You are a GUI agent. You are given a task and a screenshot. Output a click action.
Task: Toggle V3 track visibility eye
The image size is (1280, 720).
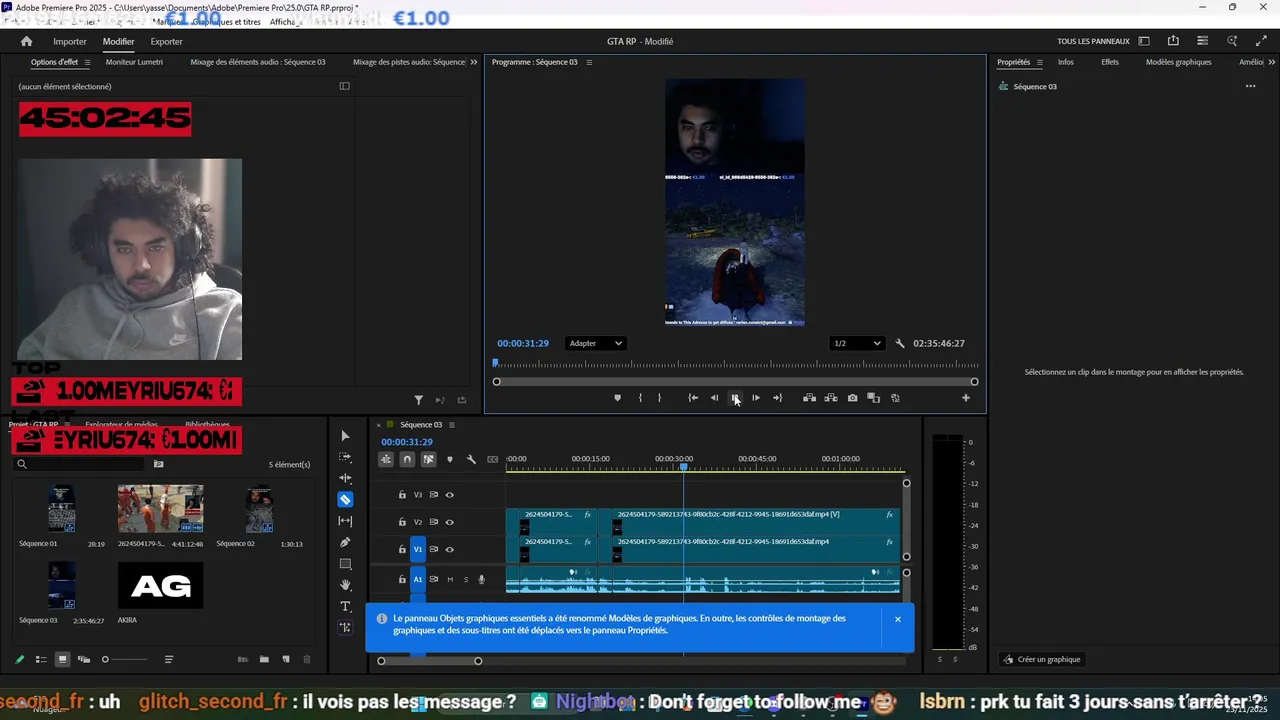tap(449, 495)
